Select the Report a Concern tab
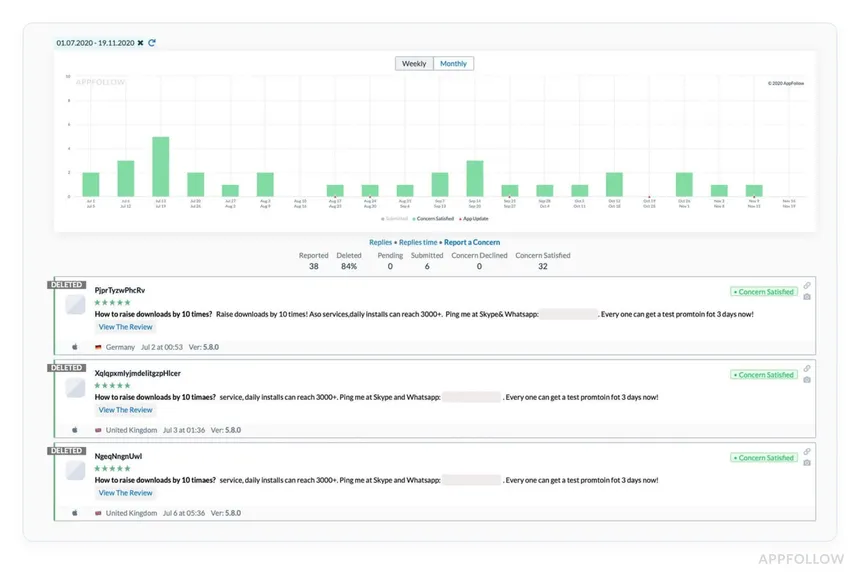This screenshot has width=860, height=579. click(x=472, y=242)
